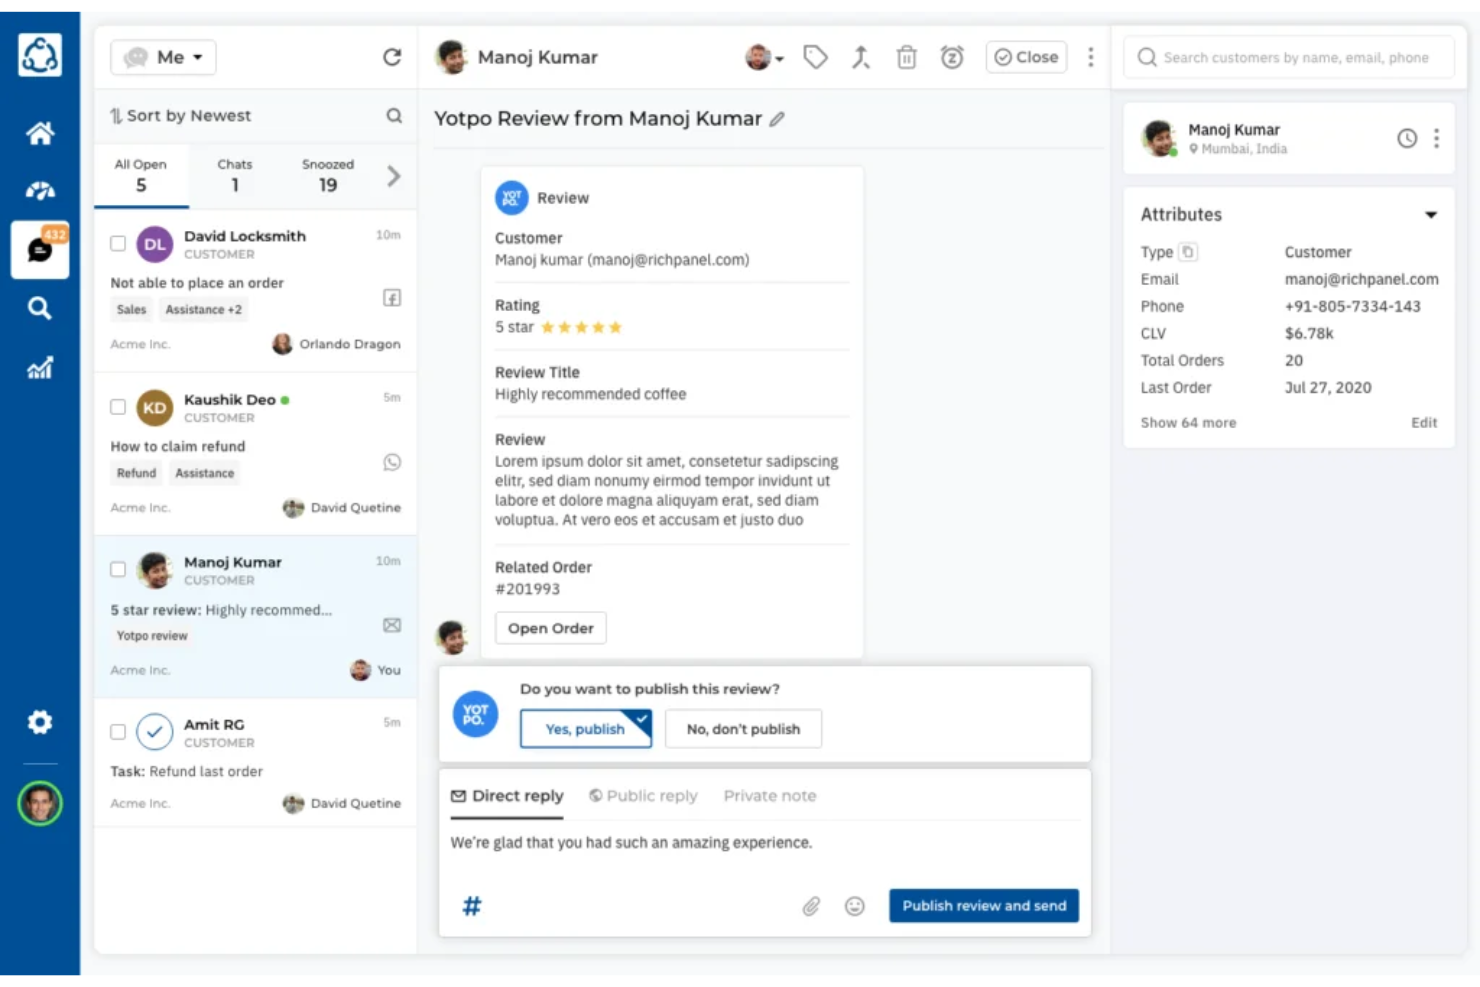Insert an emoji in the reply box
Viewport: 1480px width, 987px height.
tap(854, 906)
